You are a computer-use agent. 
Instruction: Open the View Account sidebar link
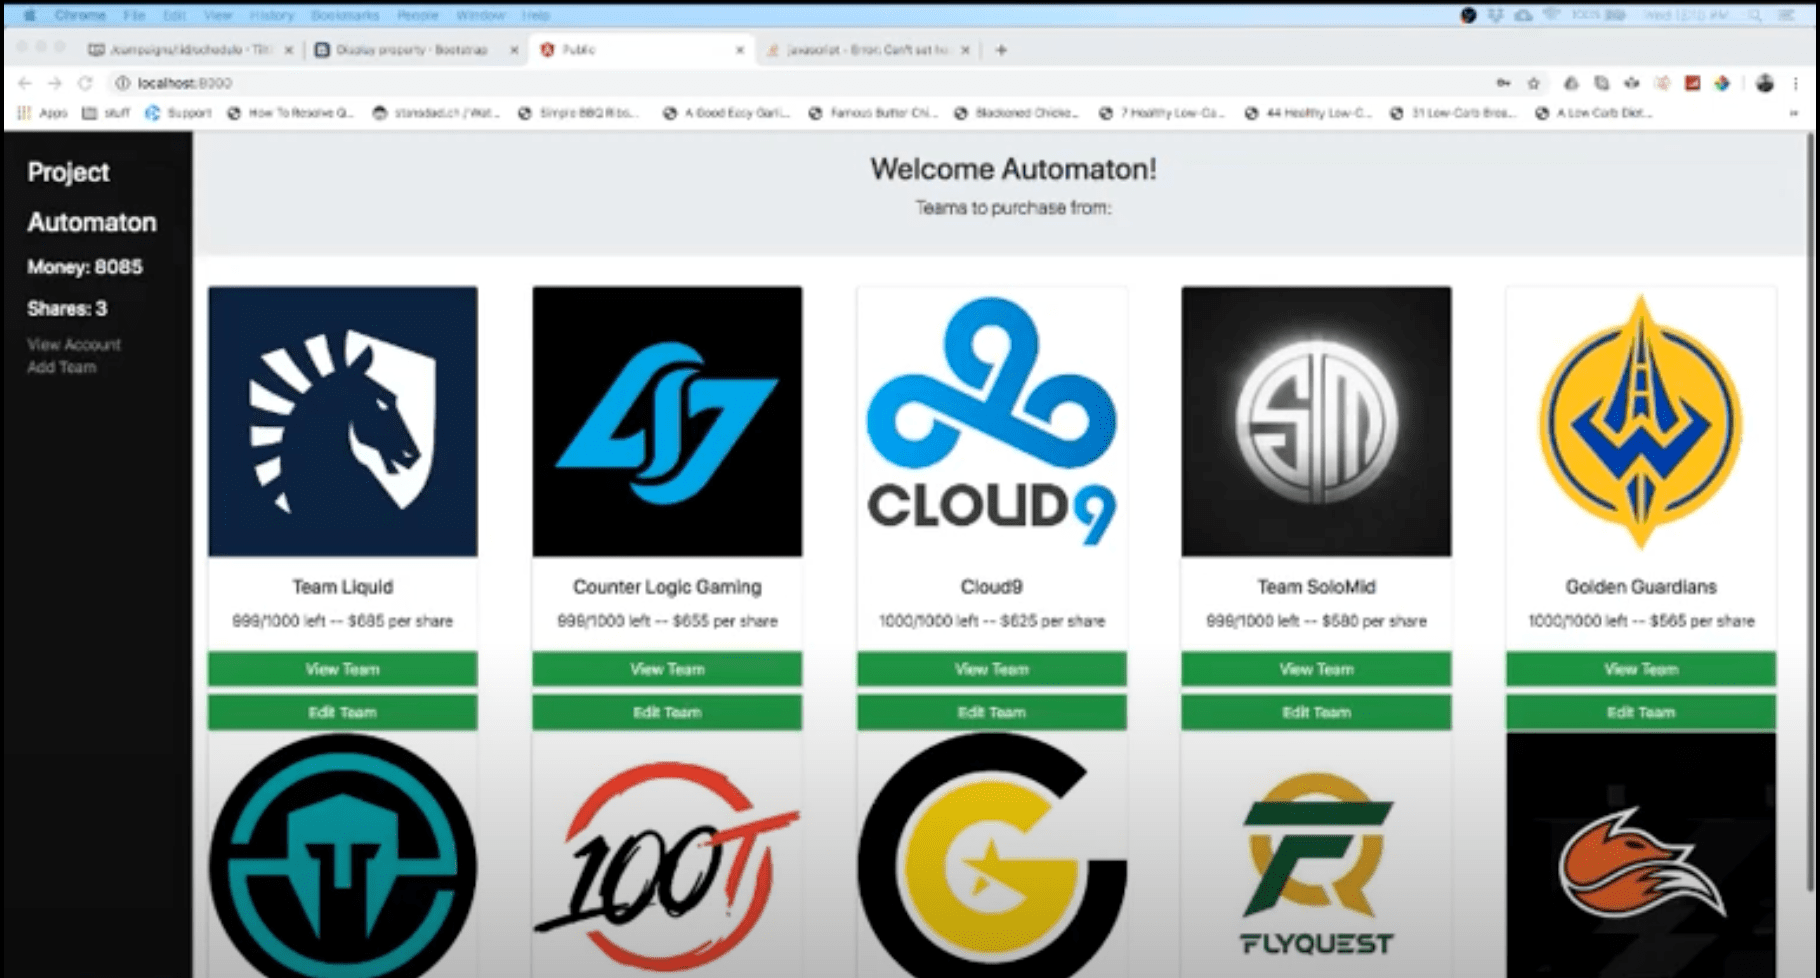click(x=74, y=344)
